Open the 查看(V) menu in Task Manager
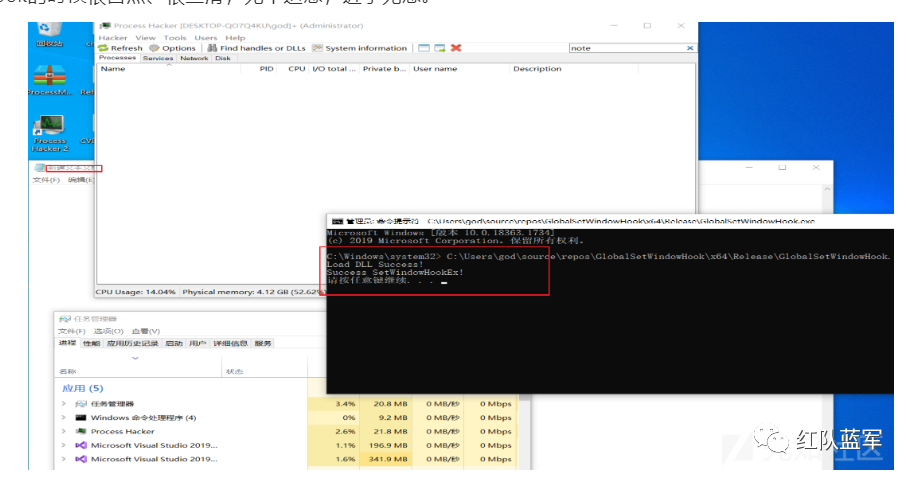 146,331
